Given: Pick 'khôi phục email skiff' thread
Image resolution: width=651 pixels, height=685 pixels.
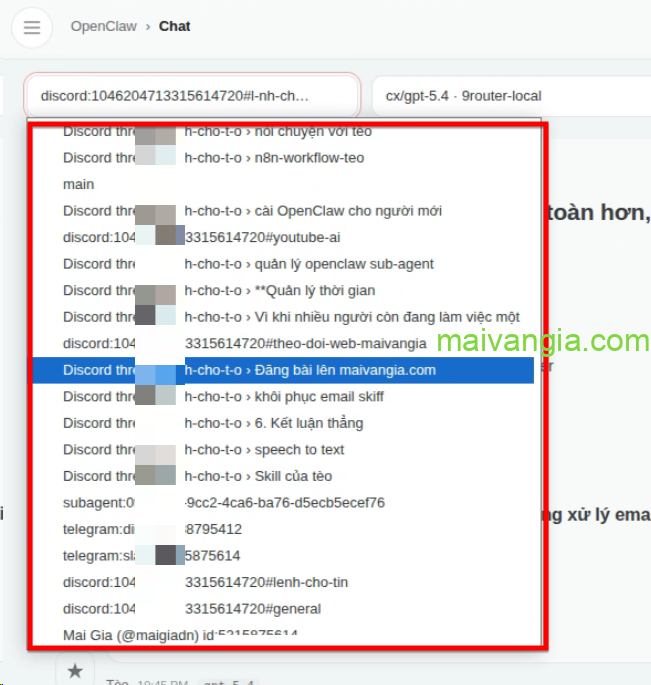Looking at the screenshot, I should pyautogui.click(x=280, y=396).
